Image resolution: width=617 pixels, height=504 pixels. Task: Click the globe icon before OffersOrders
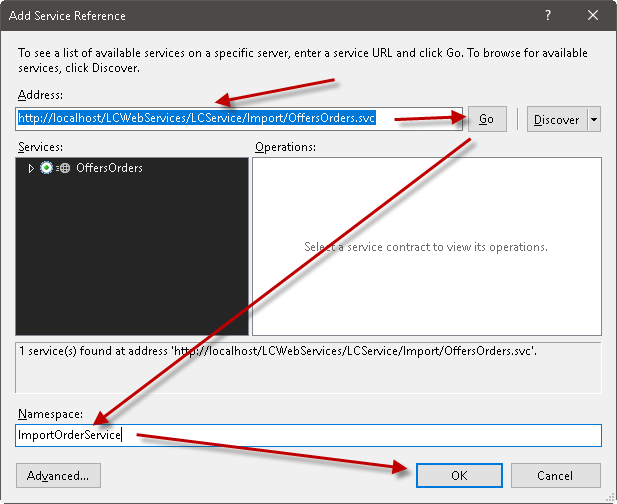click(64, 168)
